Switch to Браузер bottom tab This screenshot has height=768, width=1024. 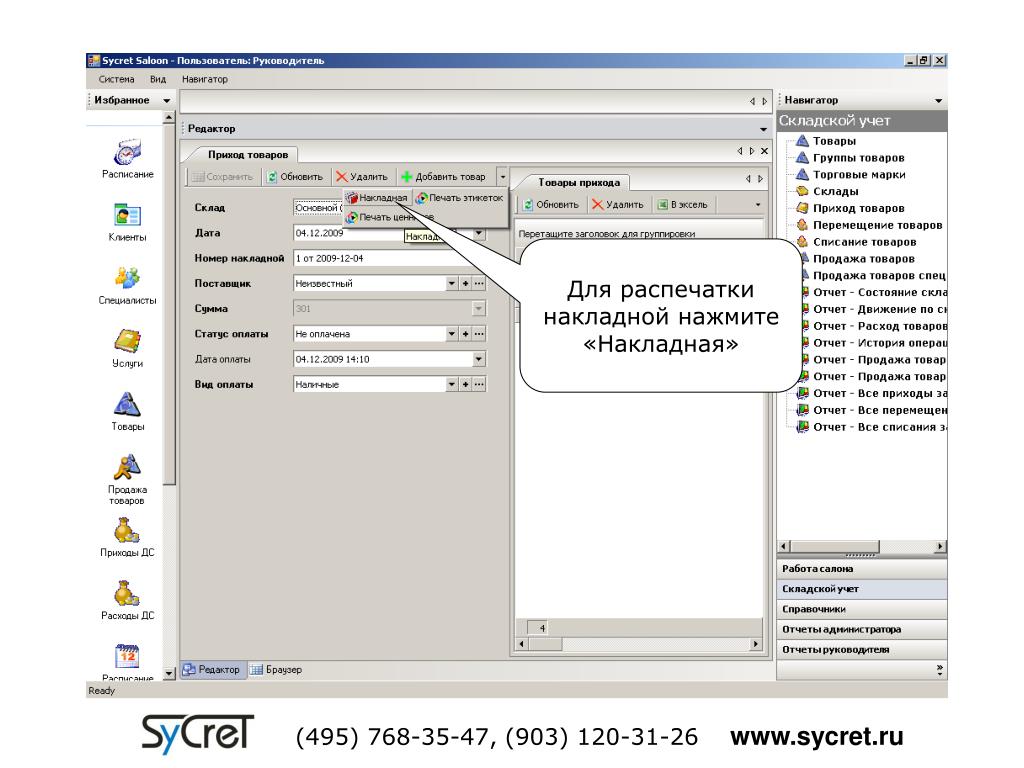(276, 669)
